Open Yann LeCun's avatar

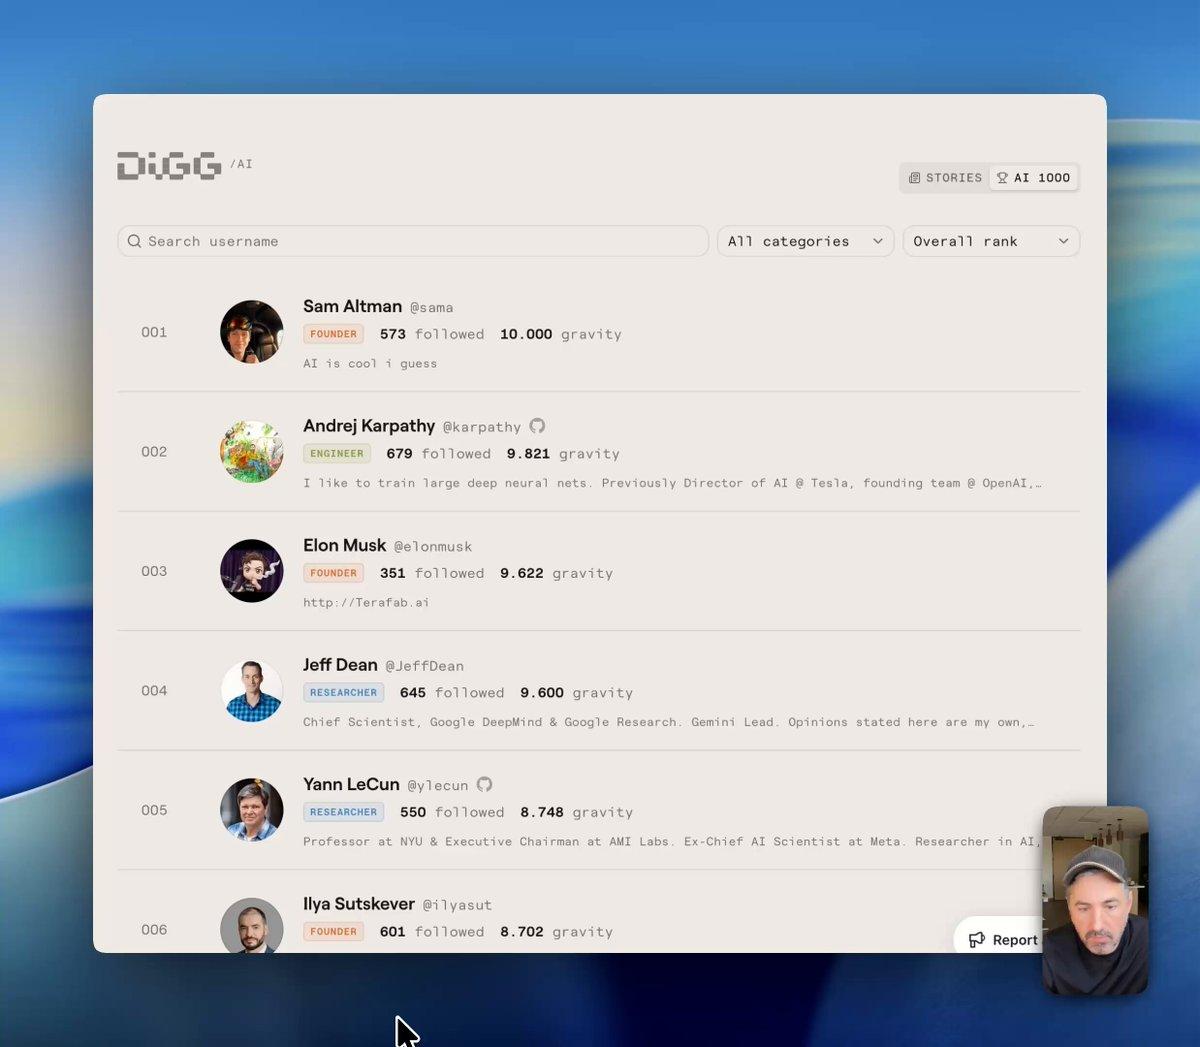tap(252, 810)
